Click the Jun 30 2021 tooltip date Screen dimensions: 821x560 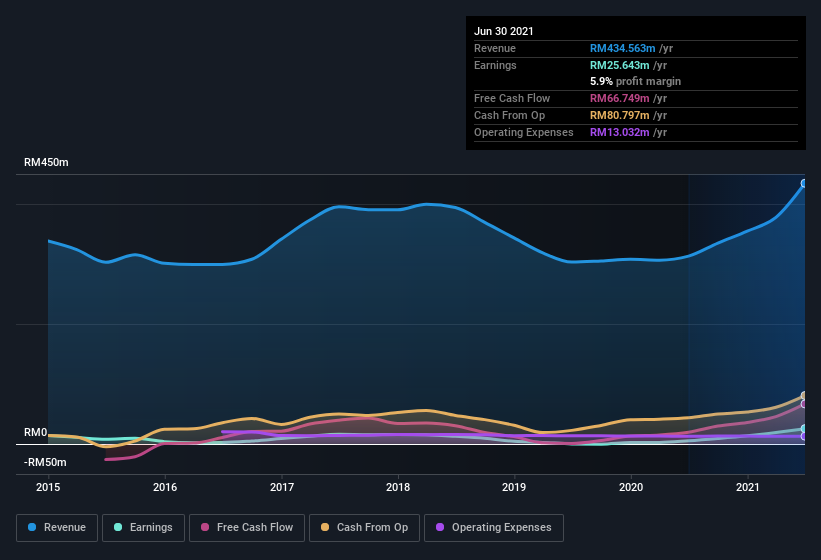(504, 31)
